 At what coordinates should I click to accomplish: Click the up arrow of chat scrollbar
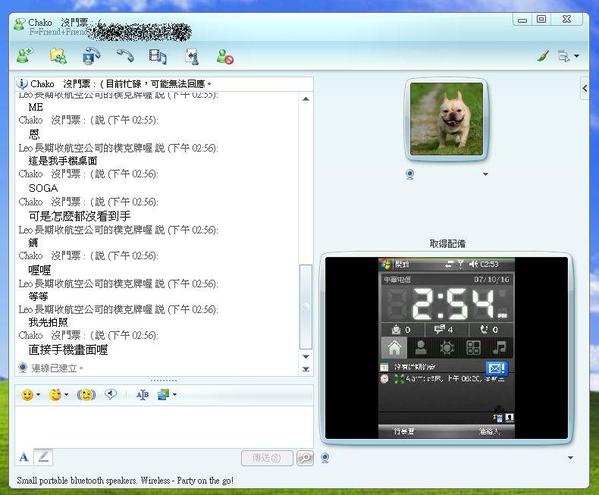(x=306, y=99)
